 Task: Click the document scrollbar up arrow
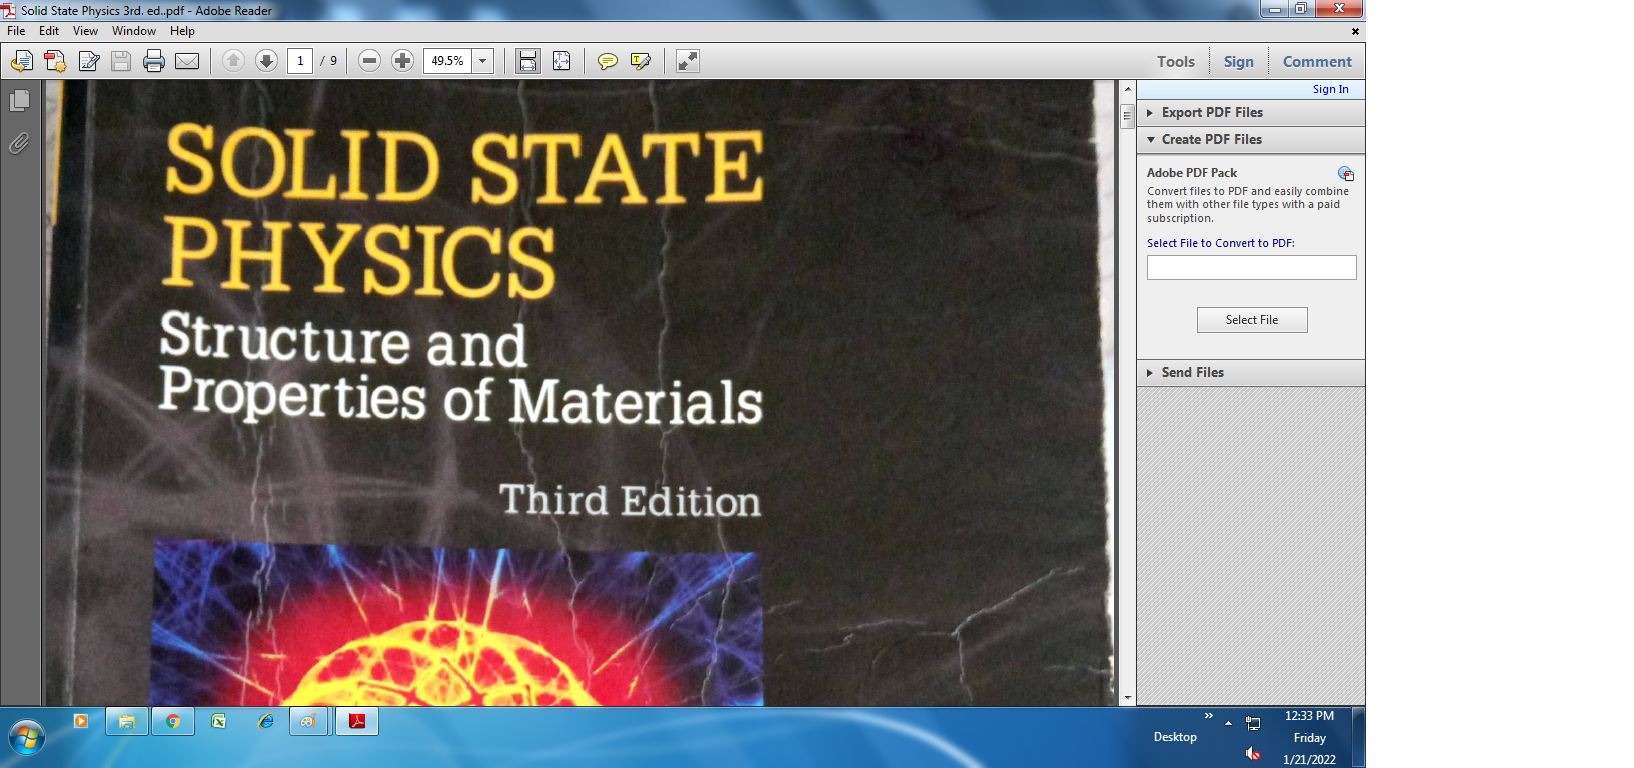coord(1128,89)
